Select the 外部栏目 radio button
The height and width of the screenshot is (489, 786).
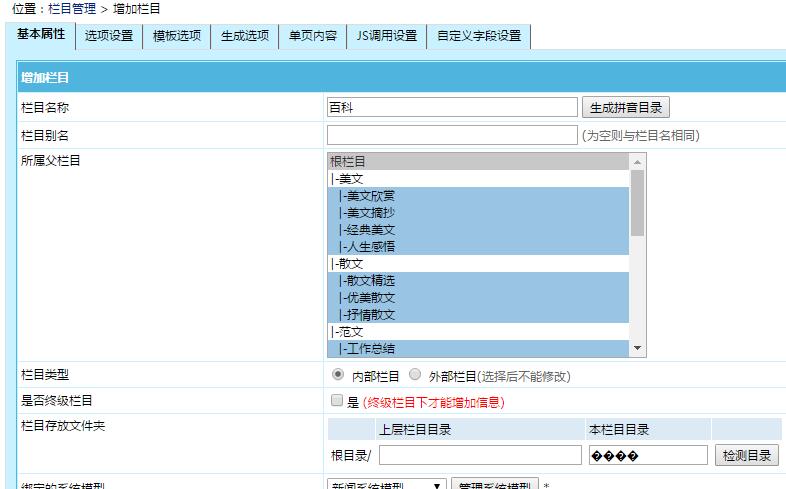pos(415,376)
